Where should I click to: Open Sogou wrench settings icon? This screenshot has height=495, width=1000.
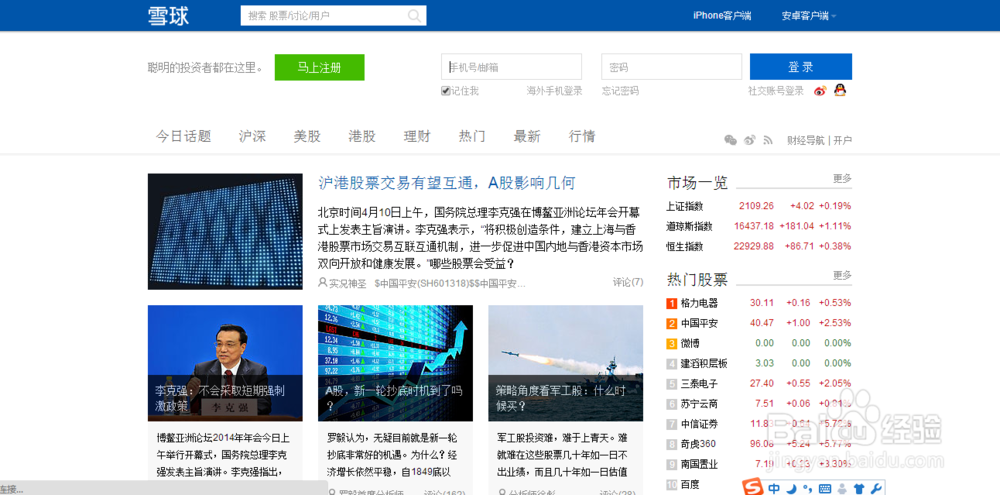point(874,489)
